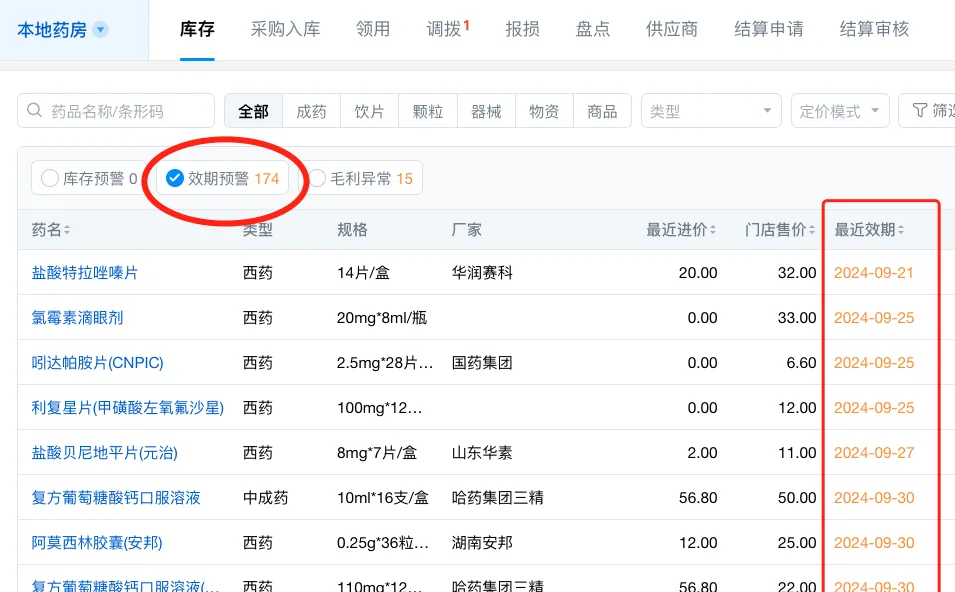Click the search magnifier icon

35,111
